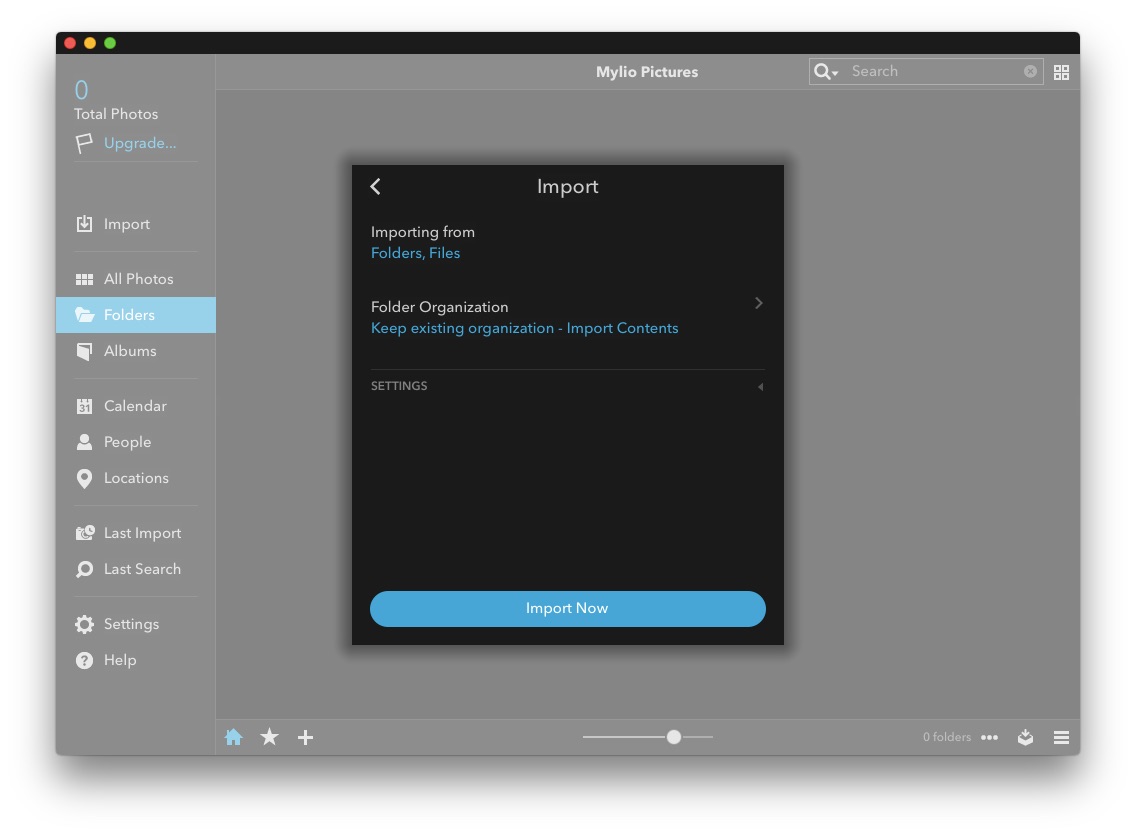1136x835 pixels.
Task: Click the Last Search magnifier icon
Action: point(84,569)
